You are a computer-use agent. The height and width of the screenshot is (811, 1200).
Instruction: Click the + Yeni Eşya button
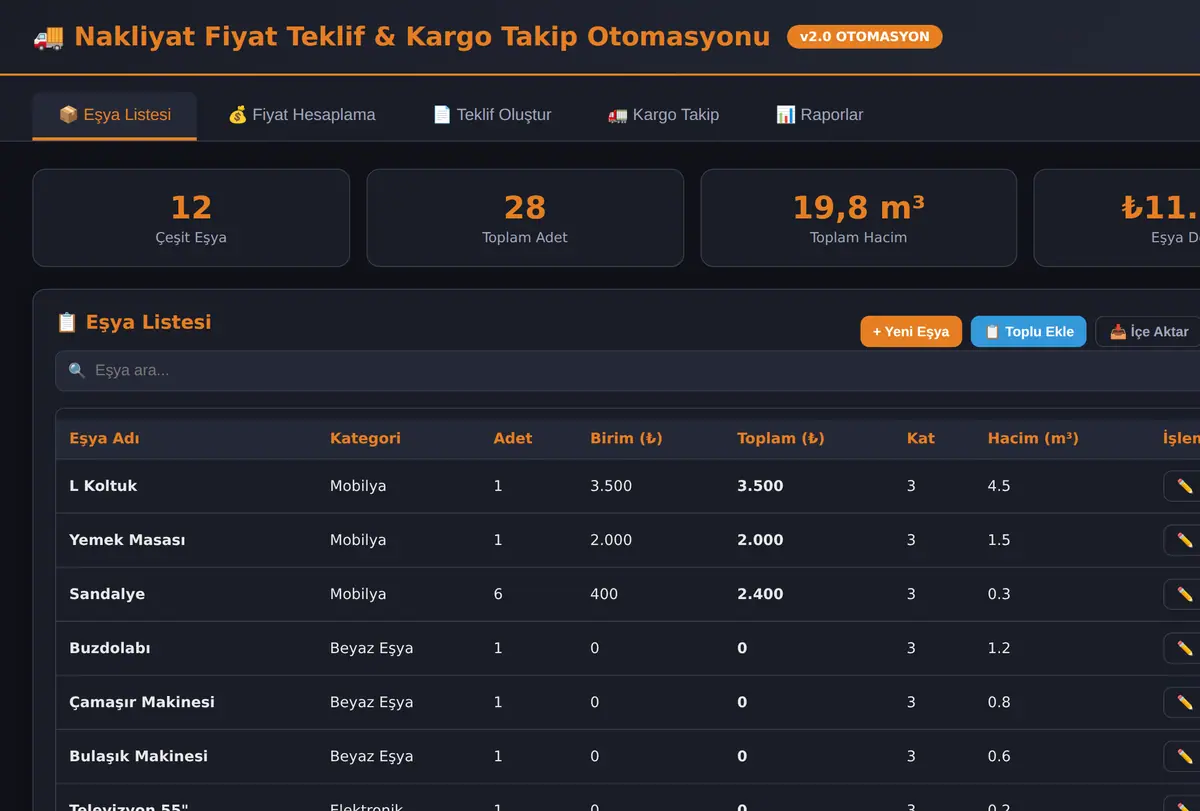(x=911, y=332)
